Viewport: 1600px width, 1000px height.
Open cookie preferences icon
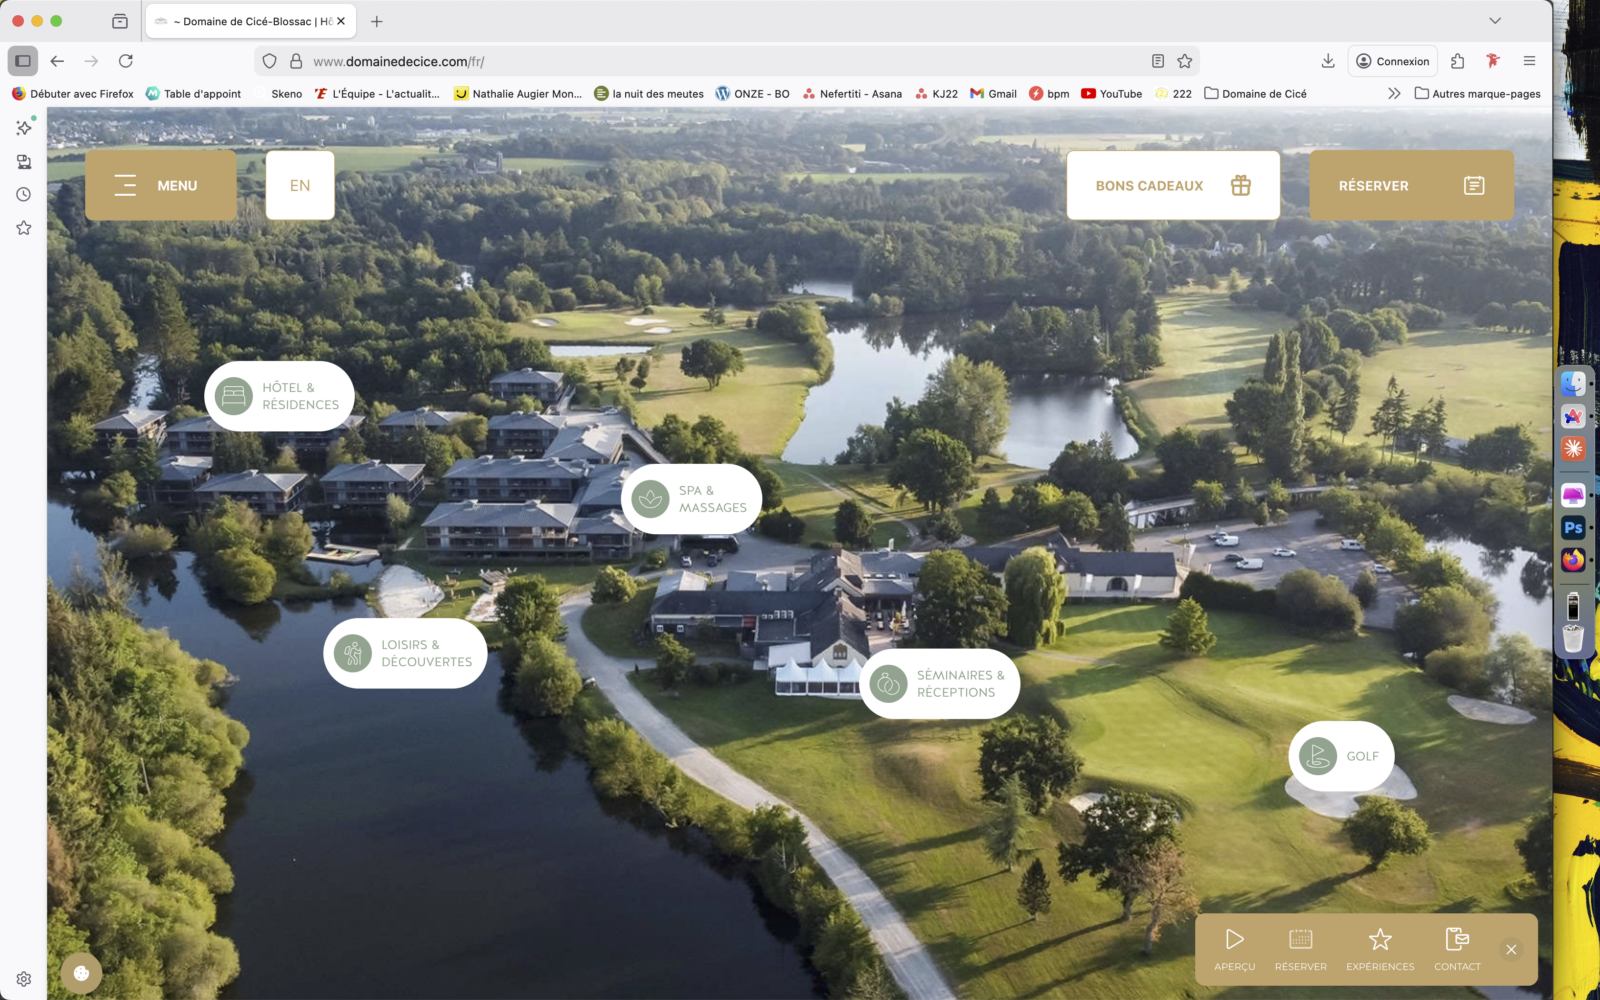point(81,973)
